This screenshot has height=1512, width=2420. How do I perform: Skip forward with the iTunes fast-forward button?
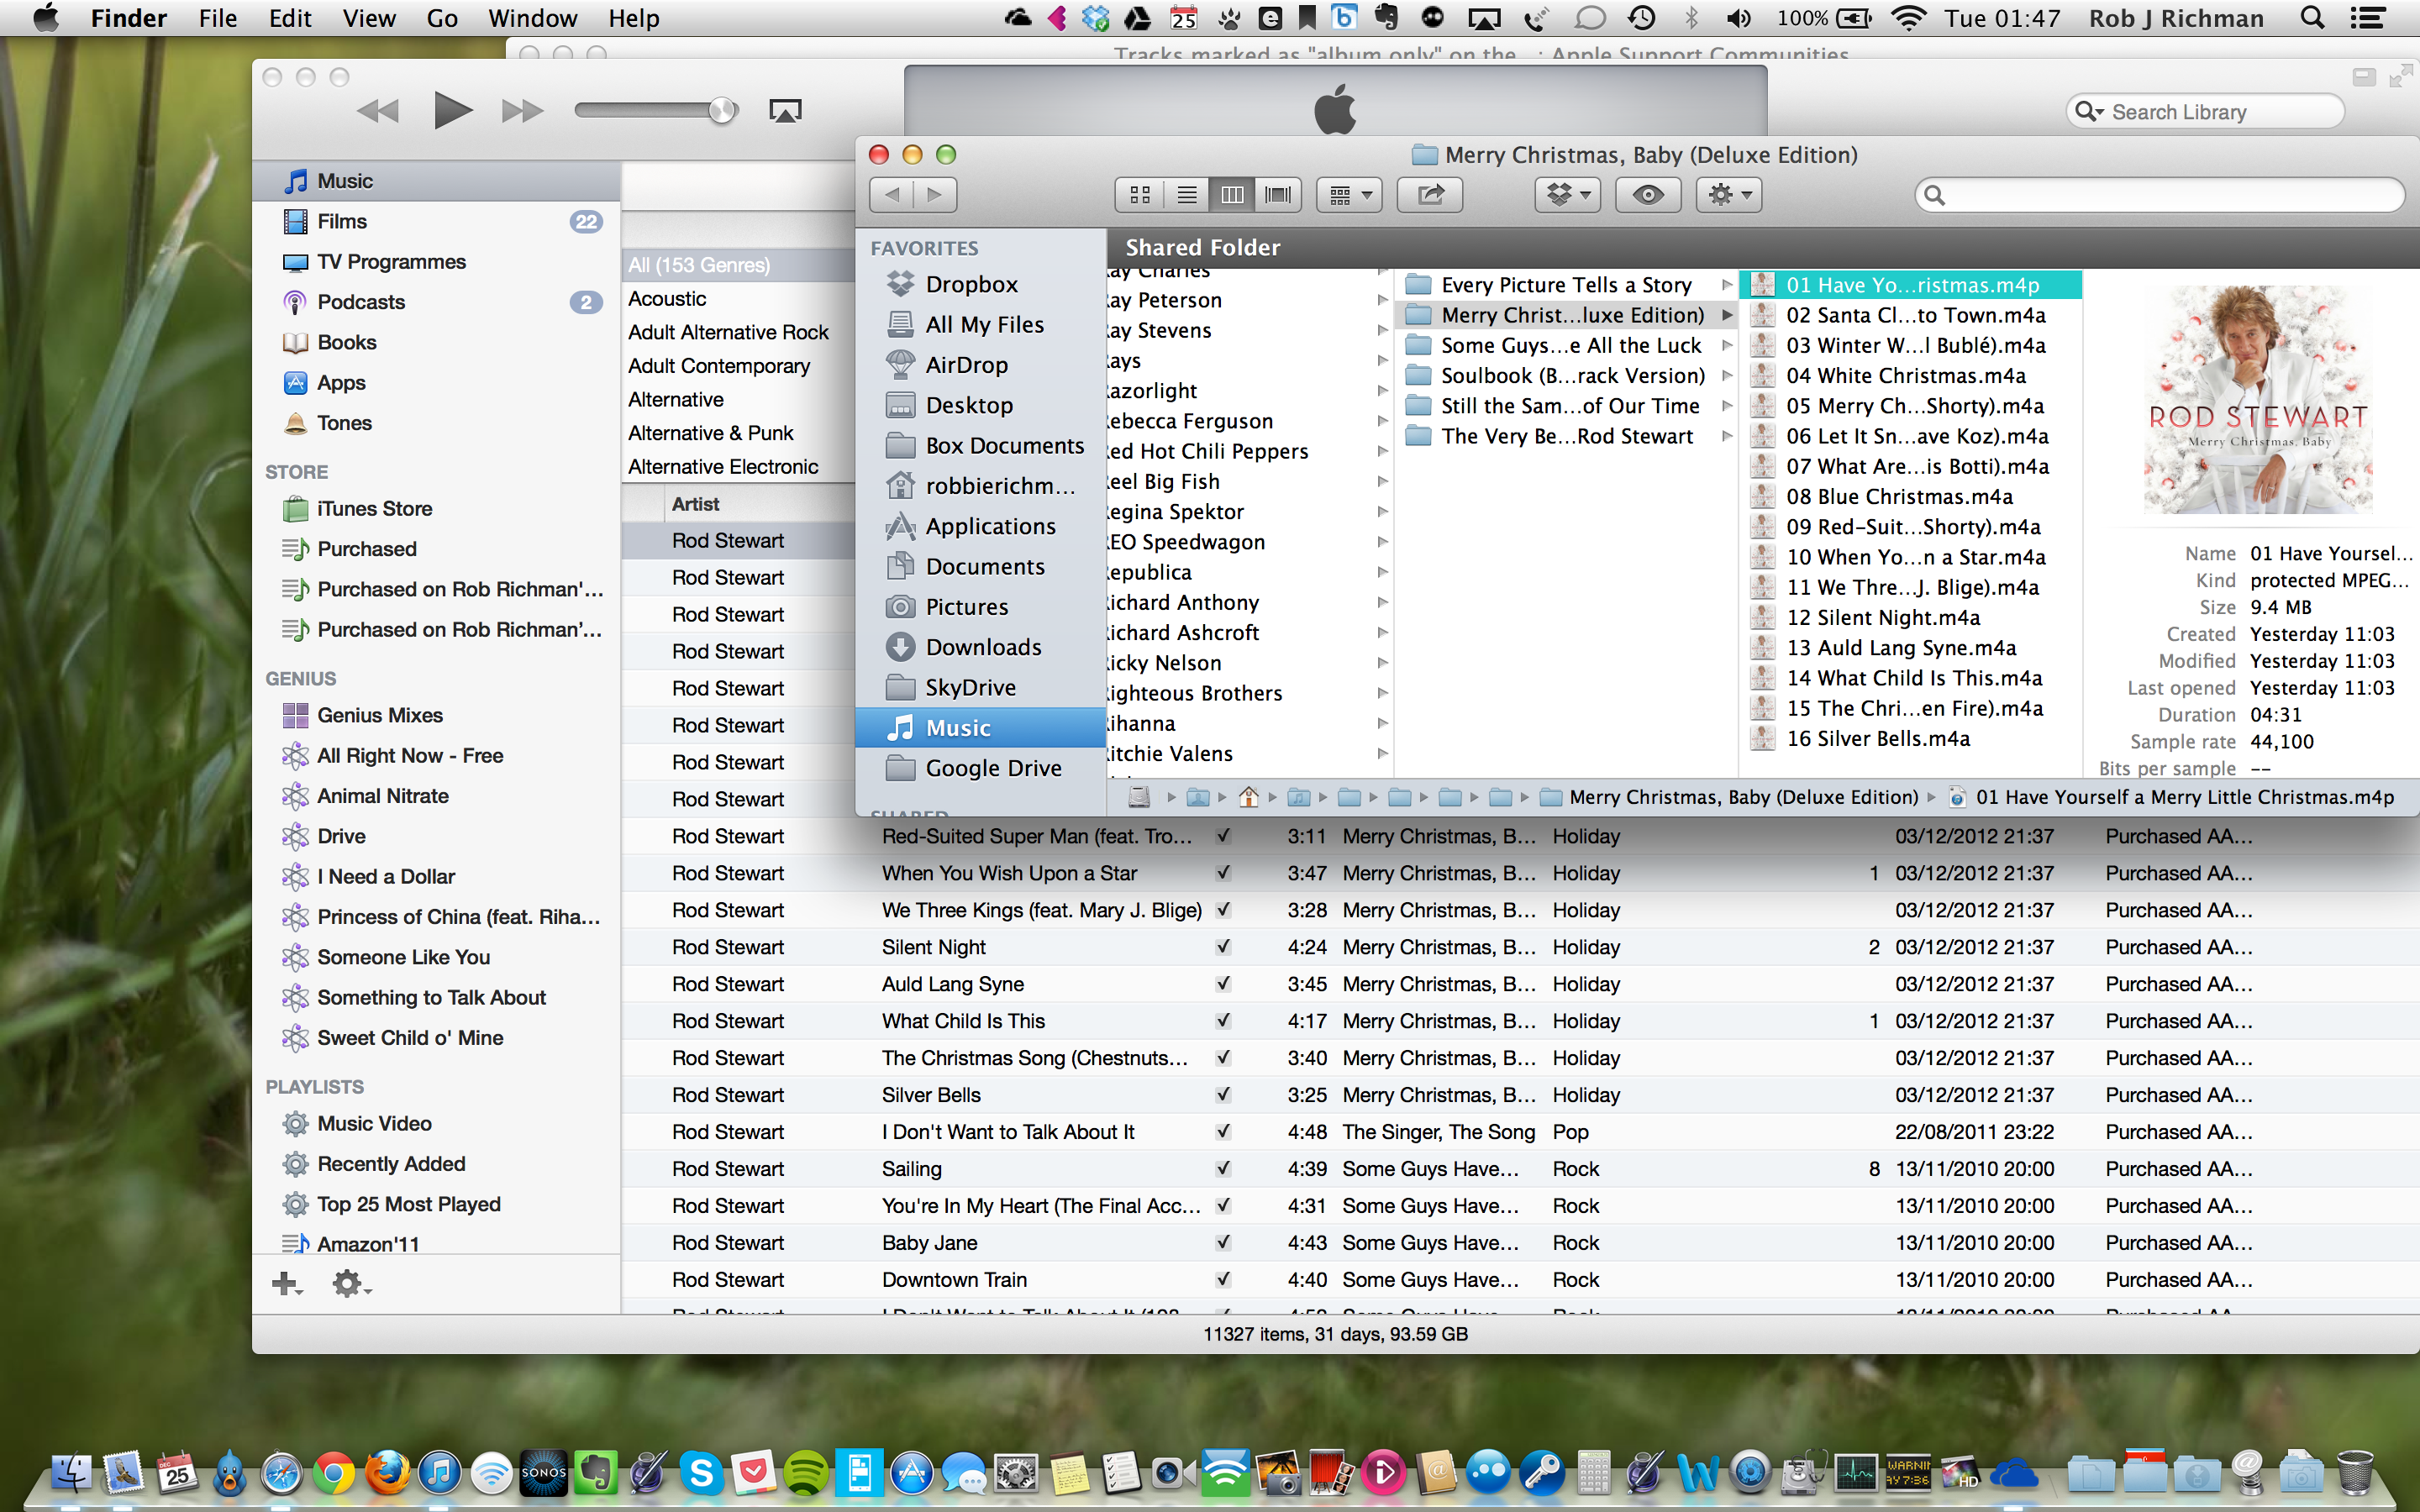tap(522, 111)
